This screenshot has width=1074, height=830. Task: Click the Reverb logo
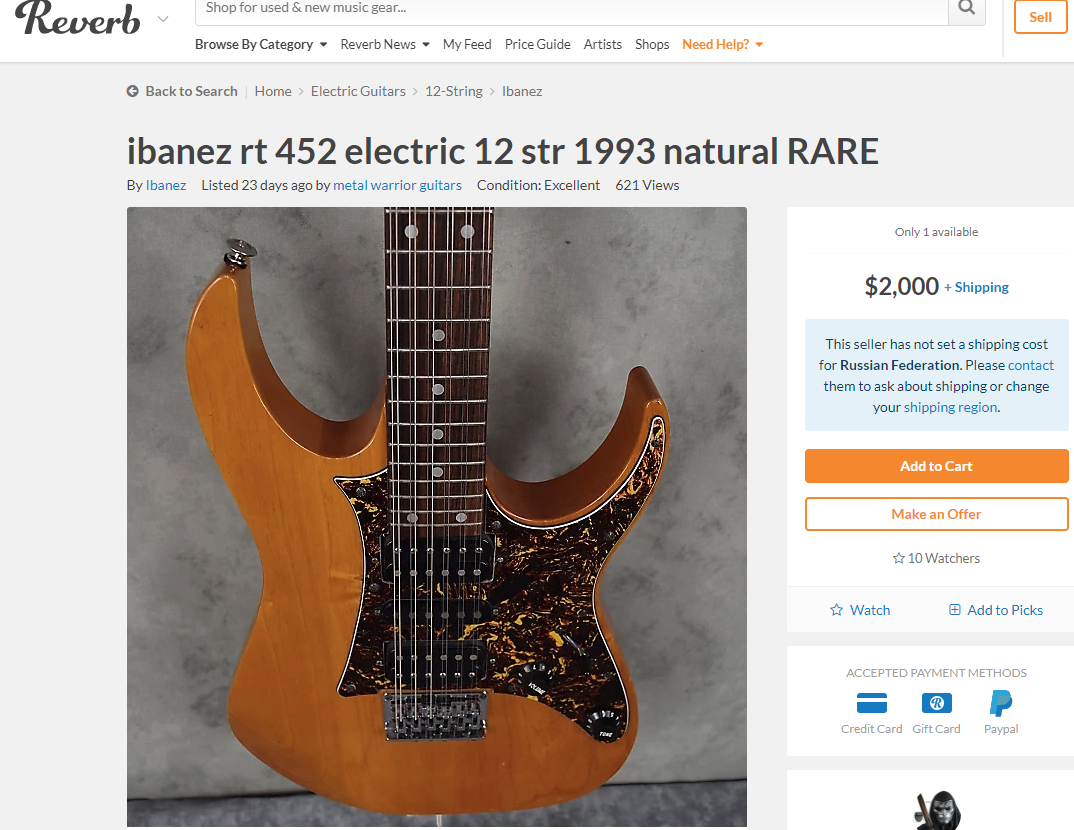point(77,18)
